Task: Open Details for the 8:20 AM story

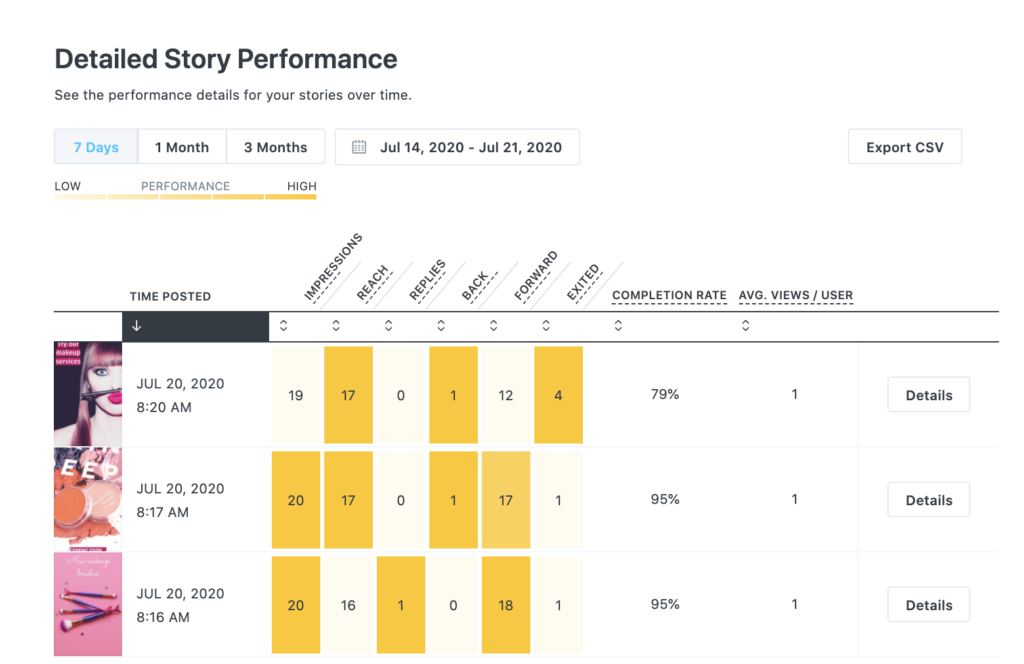Action: (x=928, y=395)
